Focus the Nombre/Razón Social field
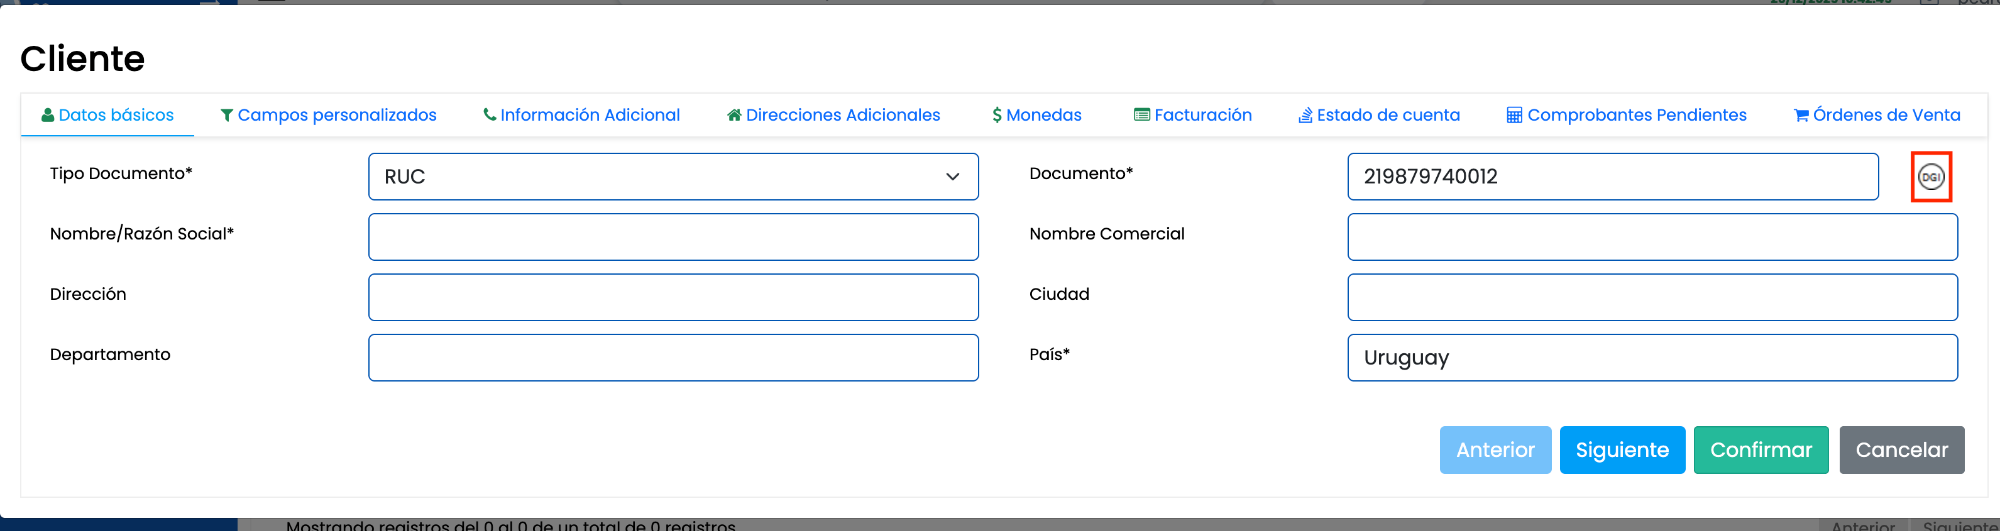This screenshot has height=531, width=2000. (673, 237)
